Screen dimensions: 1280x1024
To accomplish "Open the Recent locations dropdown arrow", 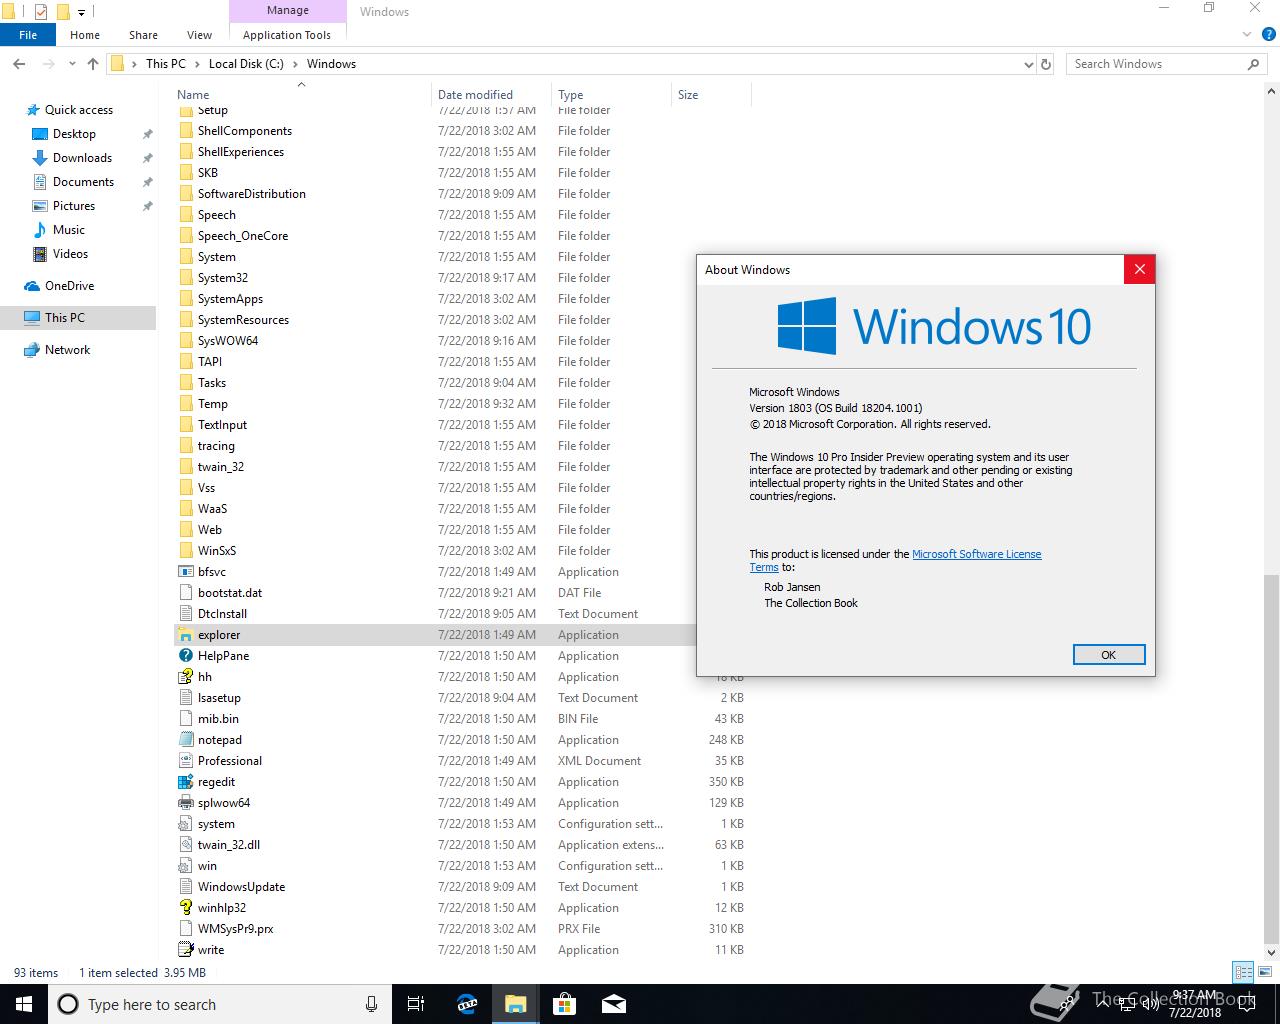I will (x=72, y=64).
